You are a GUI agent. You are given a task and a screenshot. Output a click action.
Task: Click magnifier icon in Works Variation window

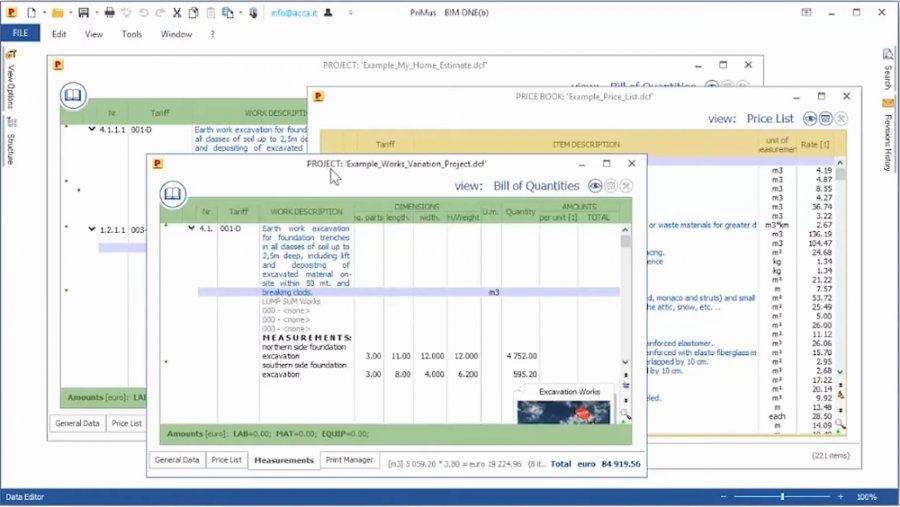click(625, 414)
